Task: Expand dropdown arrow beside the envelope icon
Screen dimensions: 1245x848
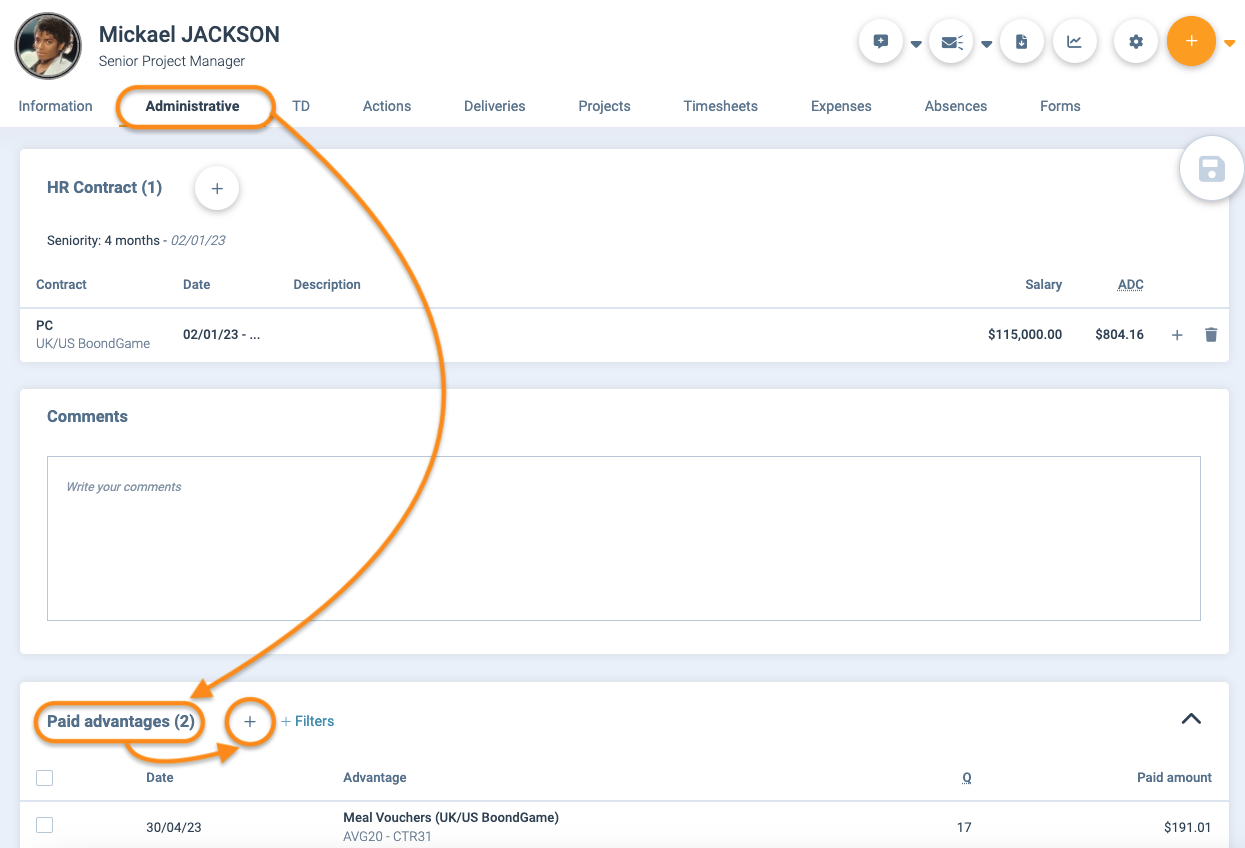Action: (986, 44)
